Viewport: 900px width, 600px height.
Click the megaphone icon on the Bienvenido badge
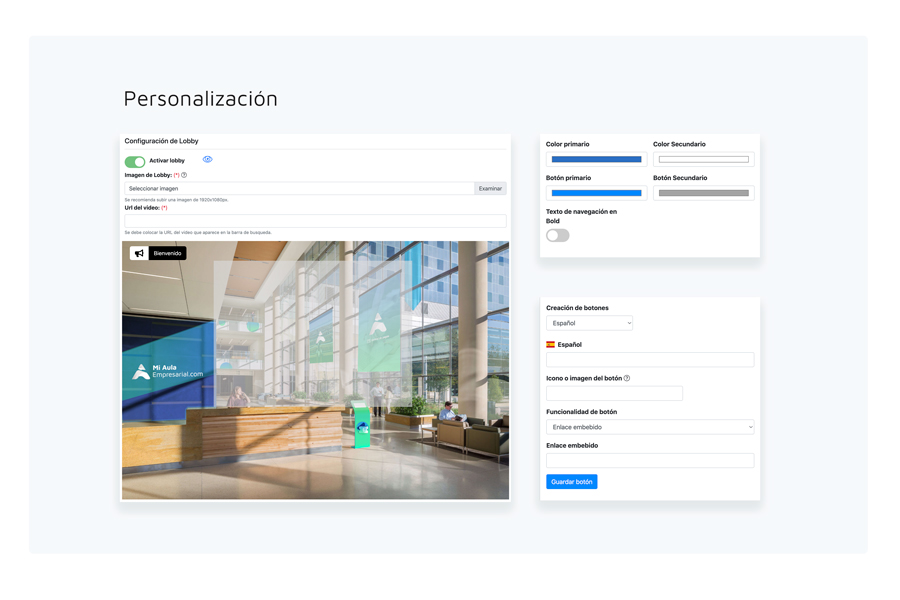[138, 252]
